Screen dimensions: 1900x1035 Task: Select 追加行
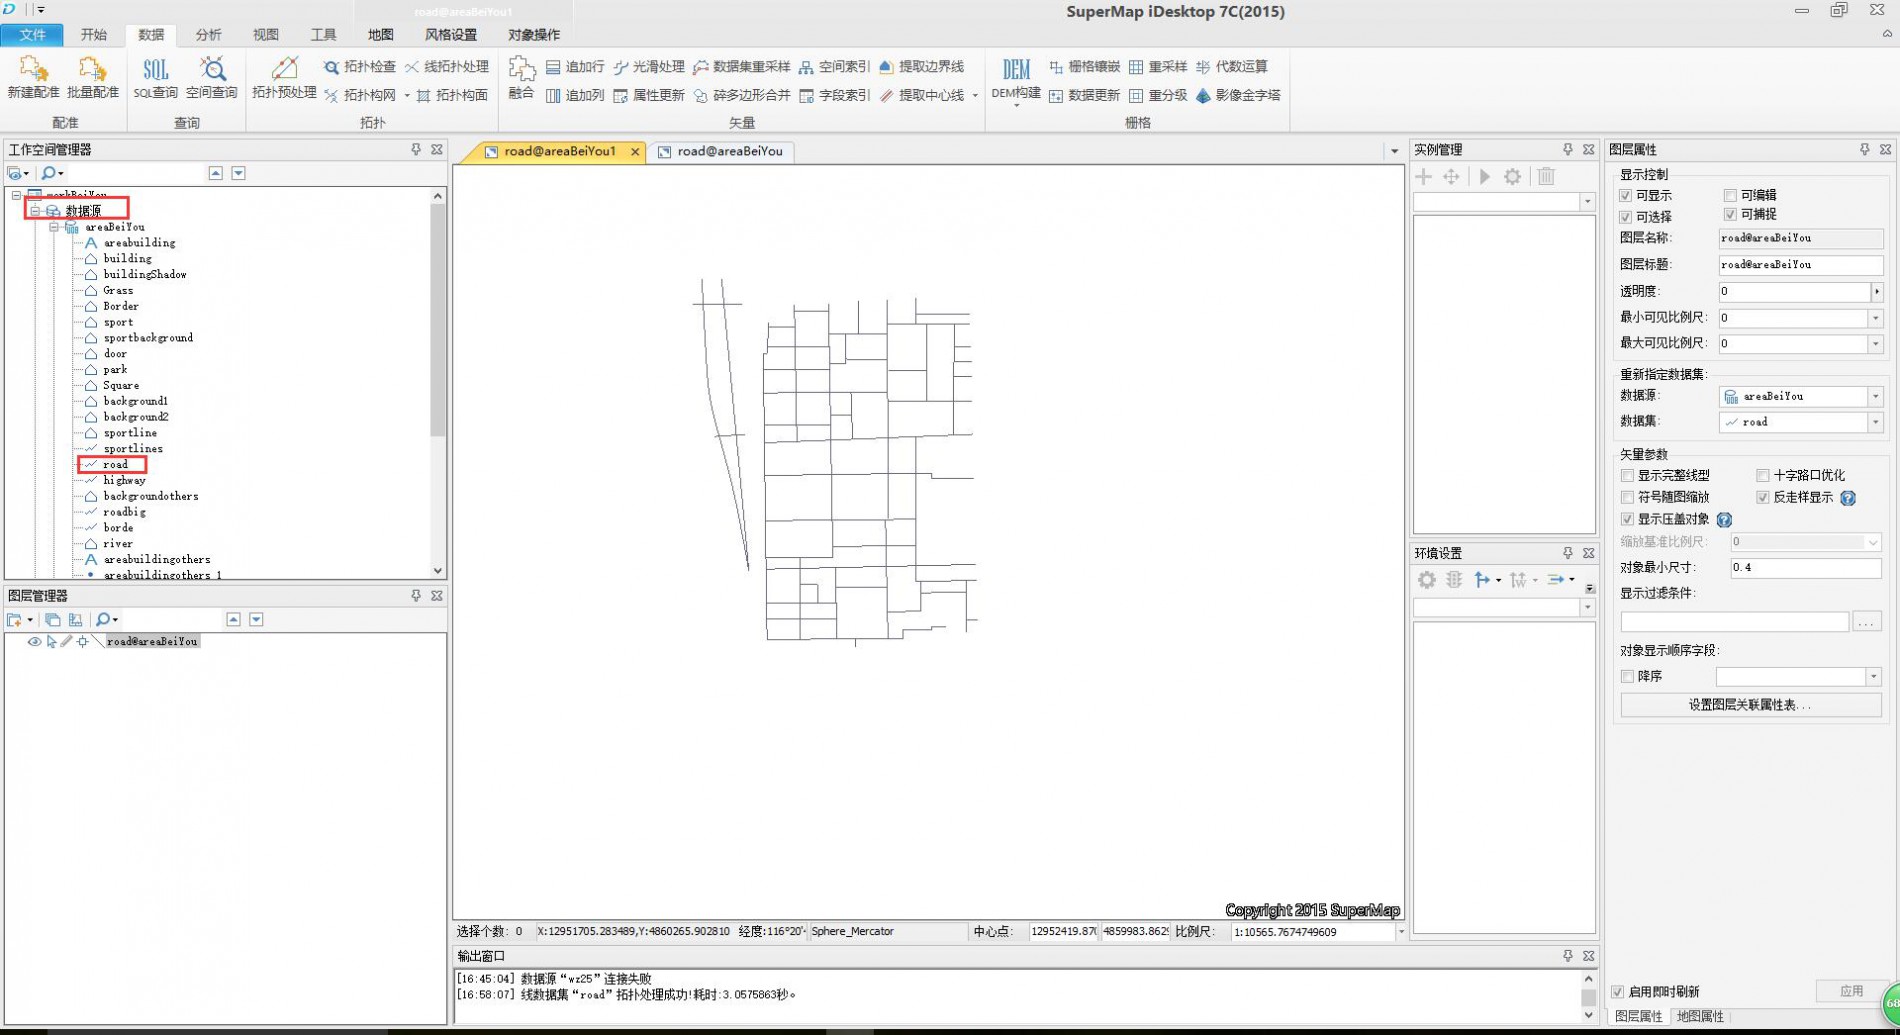coord(575,67)
